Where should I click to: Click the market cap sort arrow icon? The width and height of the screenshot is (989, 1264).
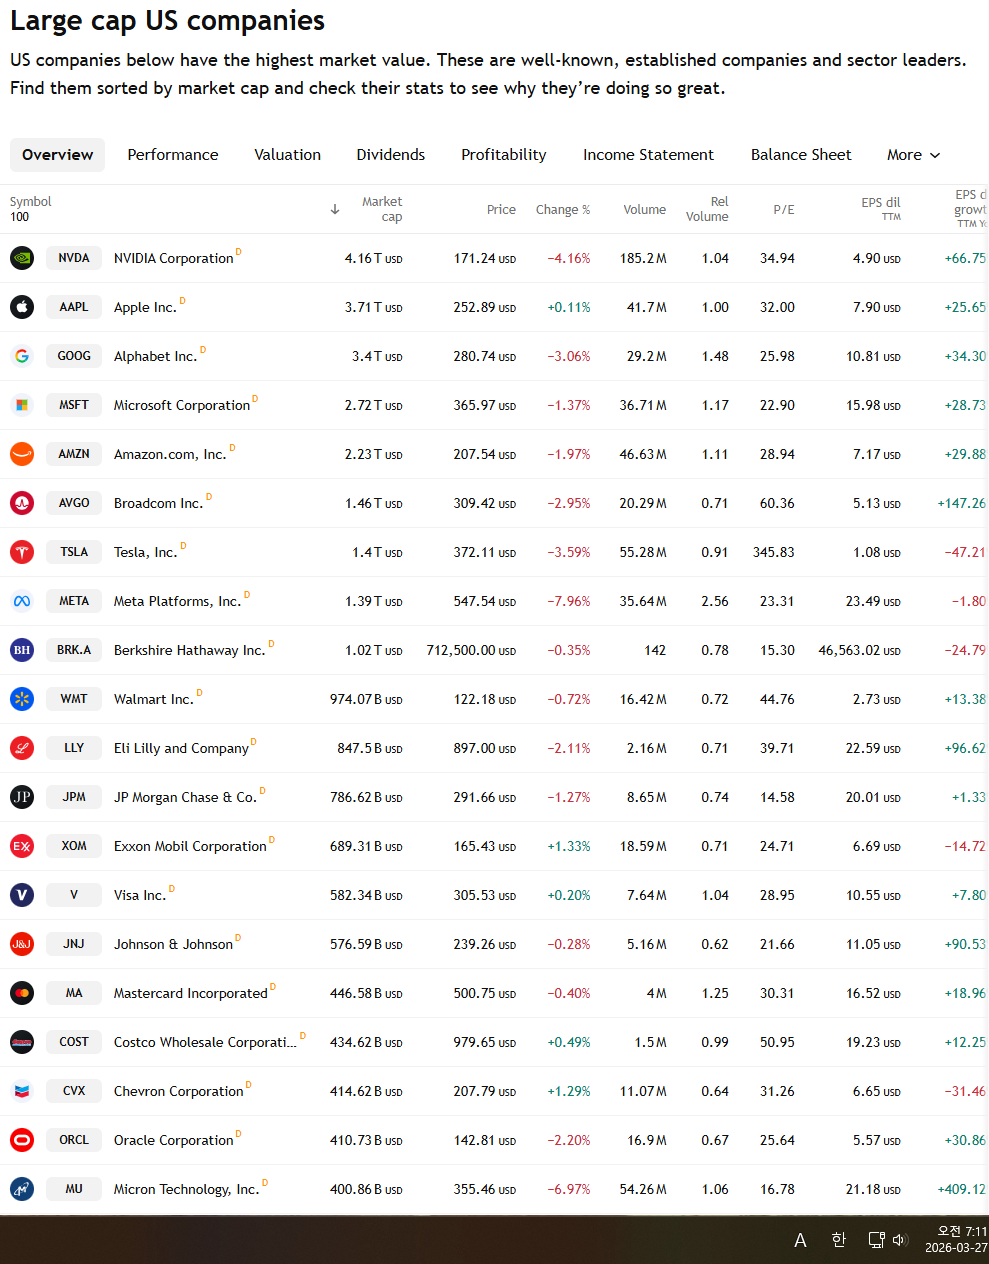tap(335, 209)
